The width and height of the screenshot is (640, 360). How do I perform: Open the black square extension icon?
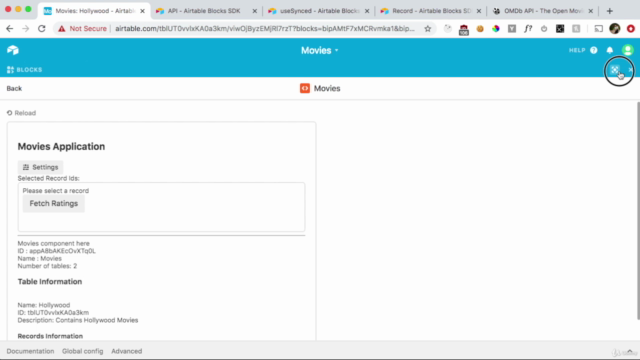[560, 29]
